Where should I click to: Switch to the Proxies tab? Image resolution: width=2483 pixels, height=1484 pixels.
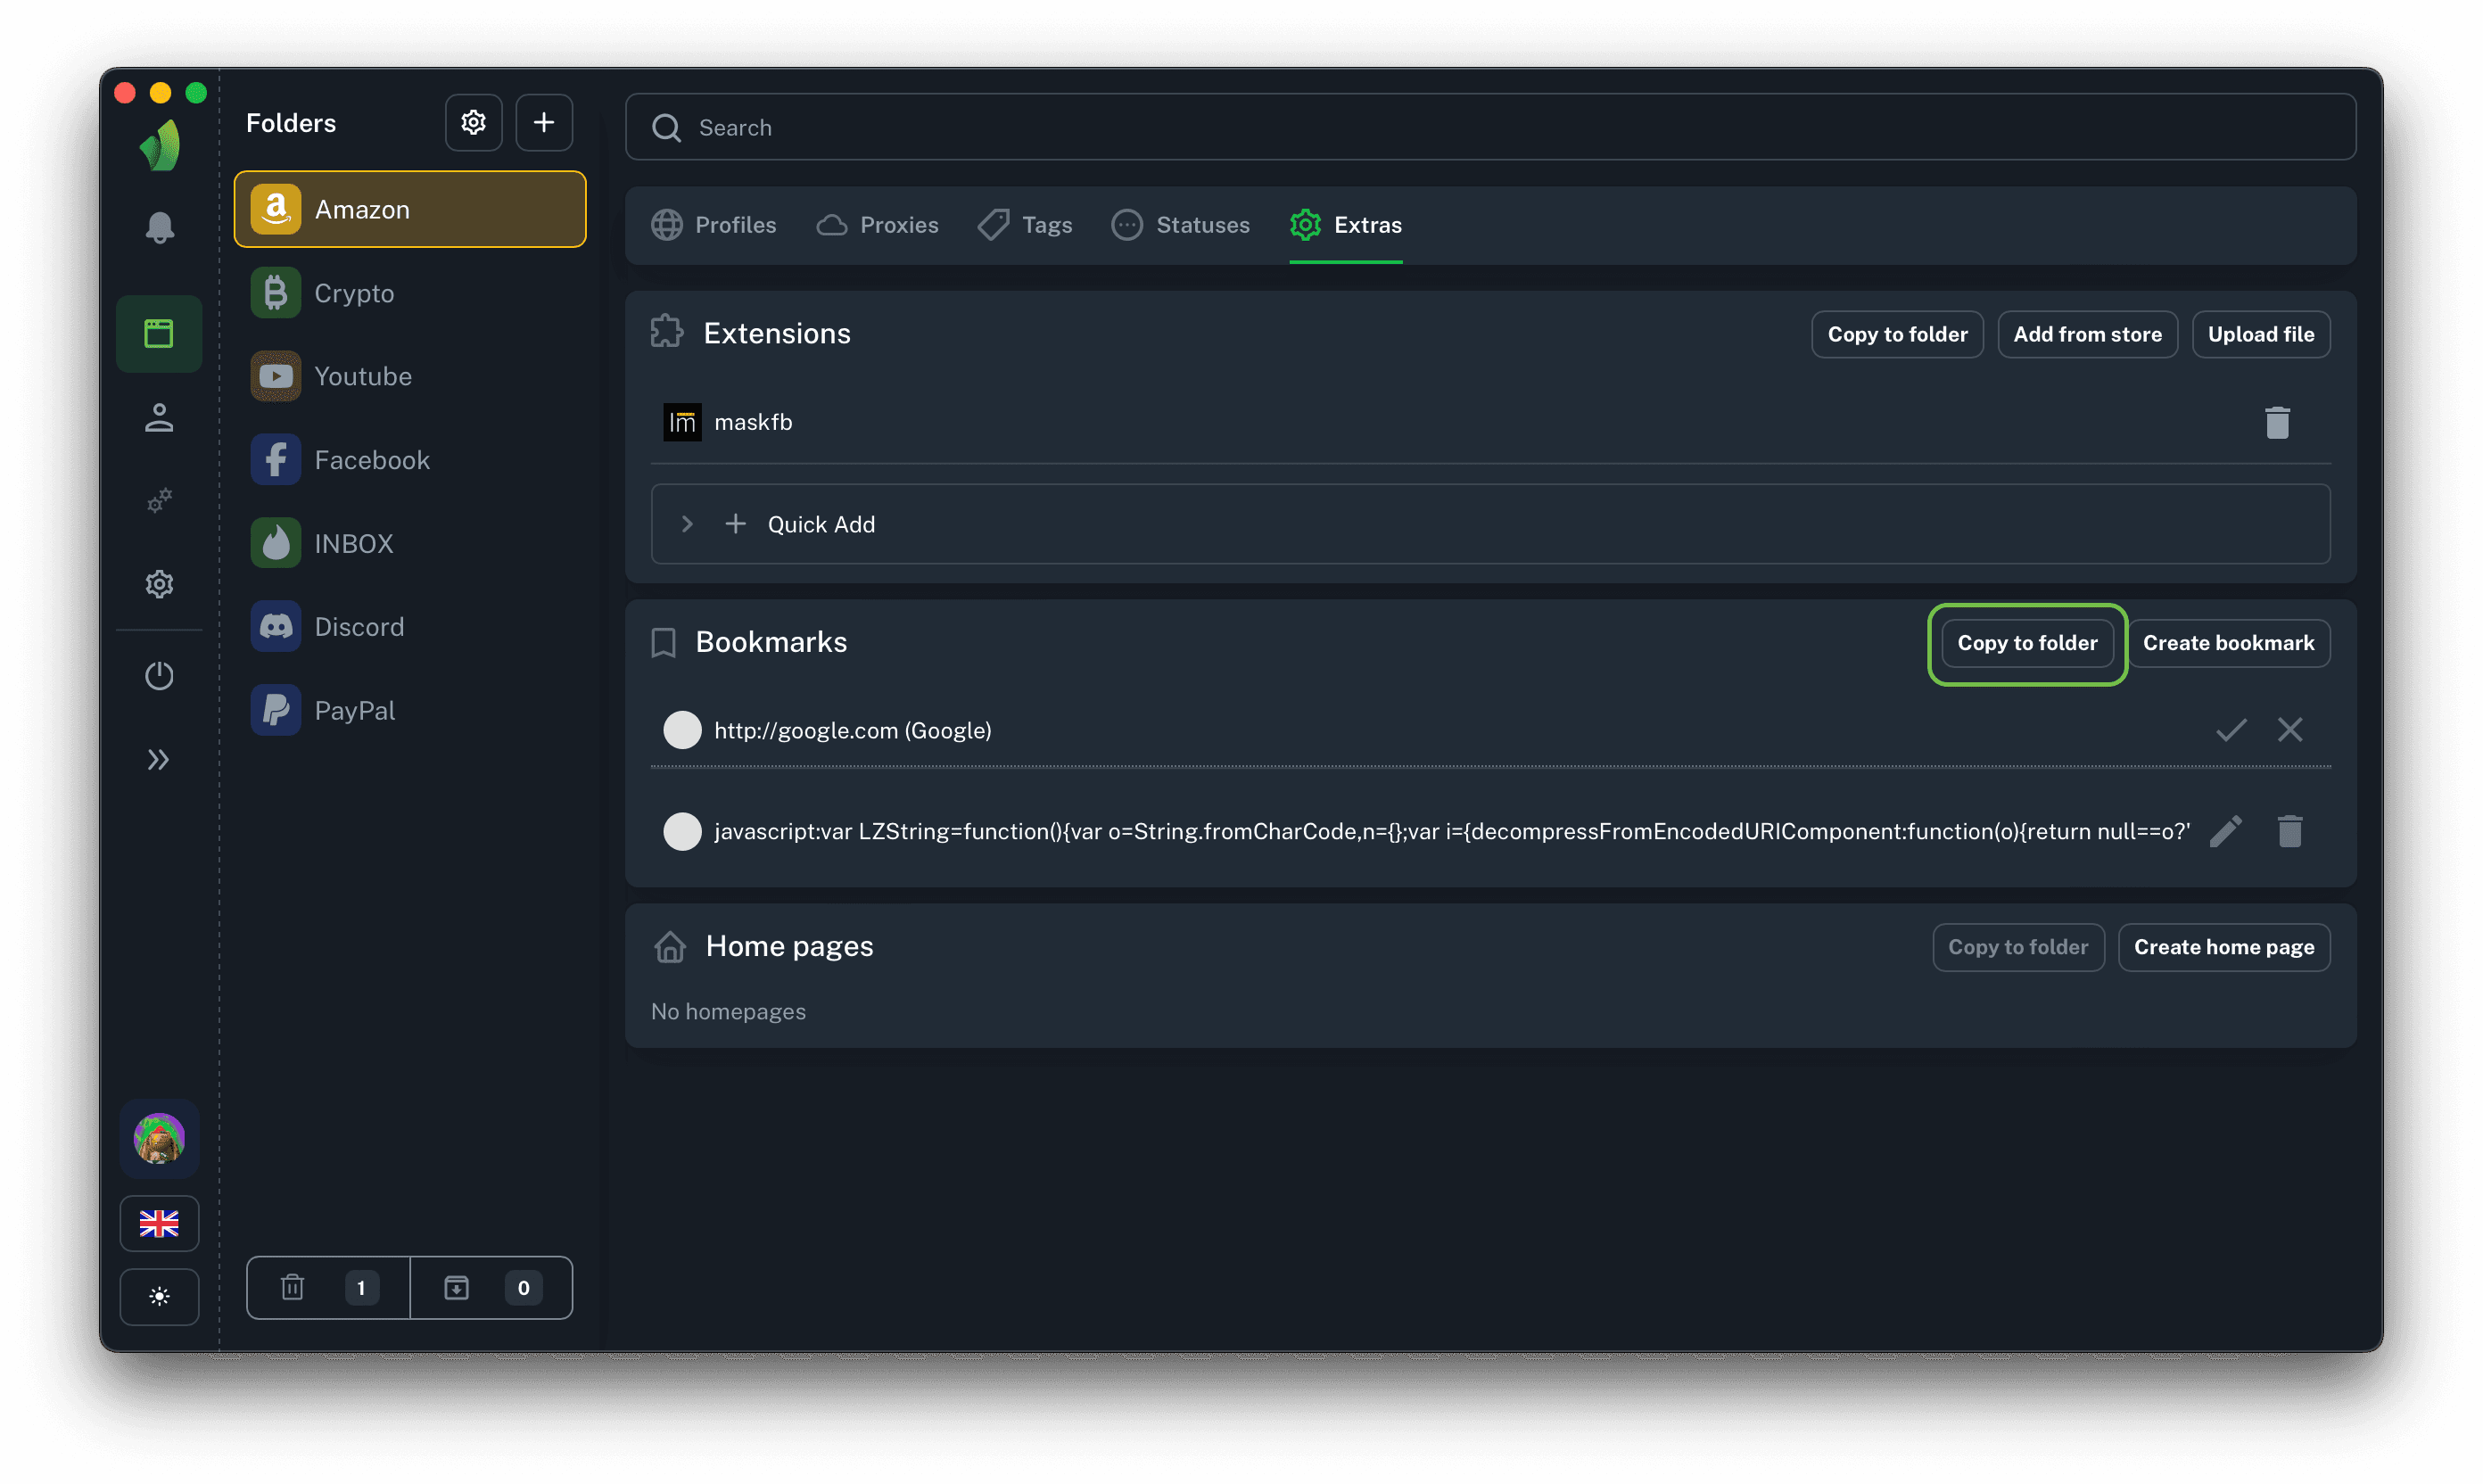pyautogui.click(x=878, y=225)
